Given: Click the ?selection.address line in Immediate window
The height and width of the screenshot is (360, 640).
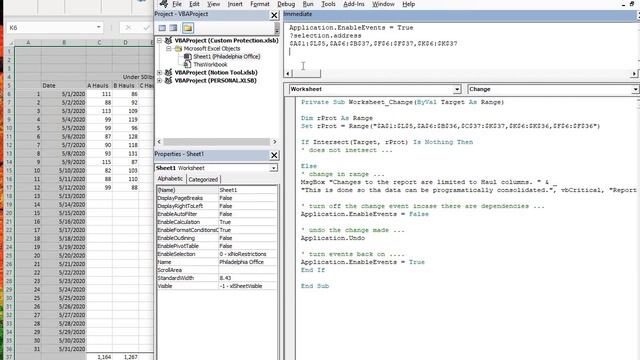Looking at the screenshot, I should point(325,36).
